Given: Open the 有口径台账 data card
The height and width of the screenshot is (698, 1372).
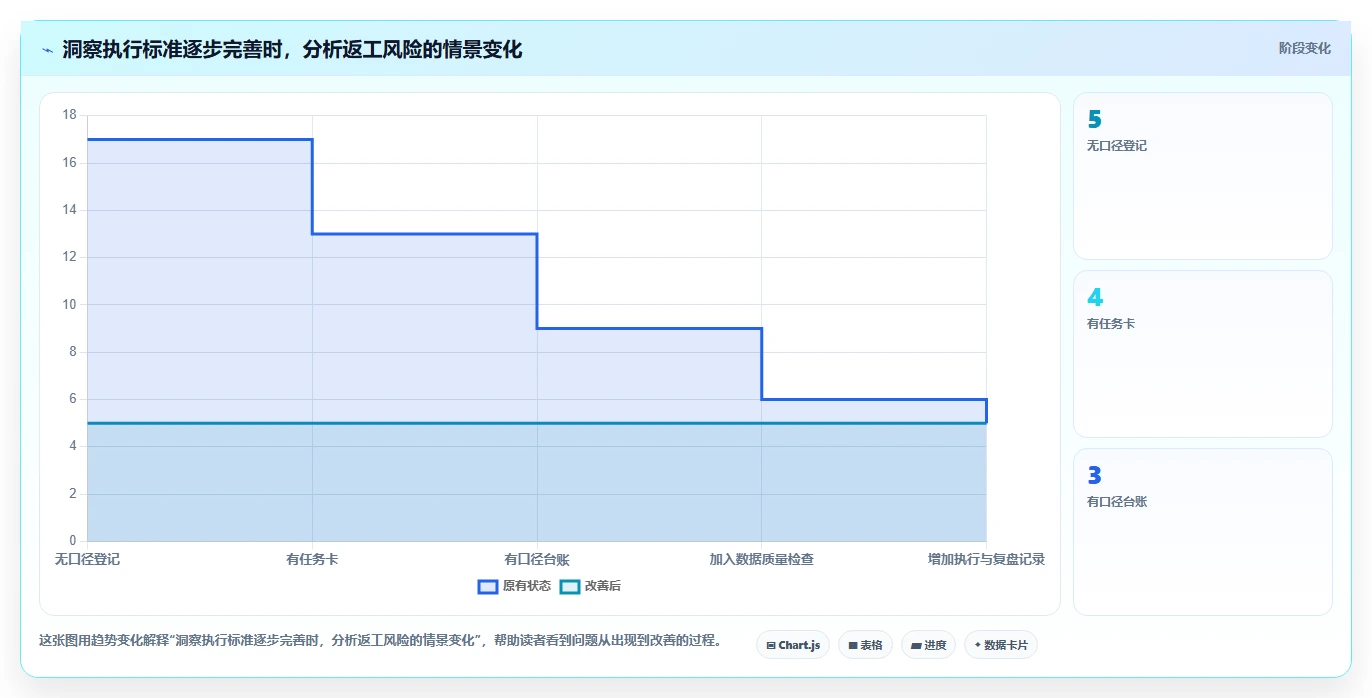Looking at the screenshot, I should [x=1203, y=532].
